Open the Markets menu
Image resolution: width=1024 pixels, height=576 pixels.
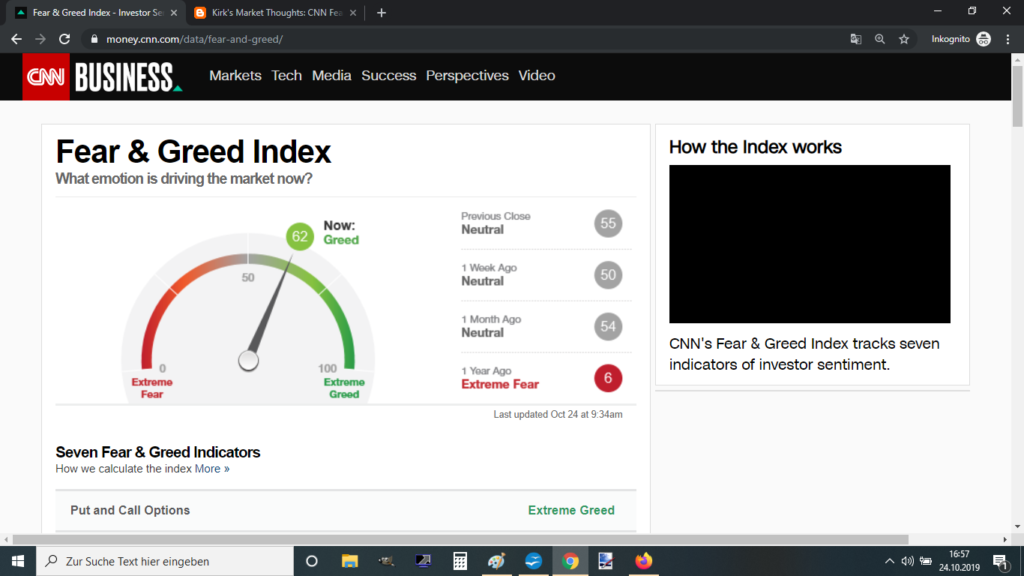click(x=235, y=76)
